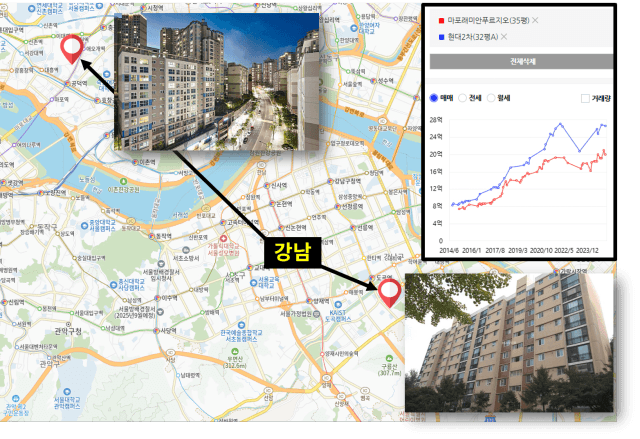The height and width of the screenshot is (439, 640).
Task: Click the 2023/12 date label on chart
Action: (587, 251)
